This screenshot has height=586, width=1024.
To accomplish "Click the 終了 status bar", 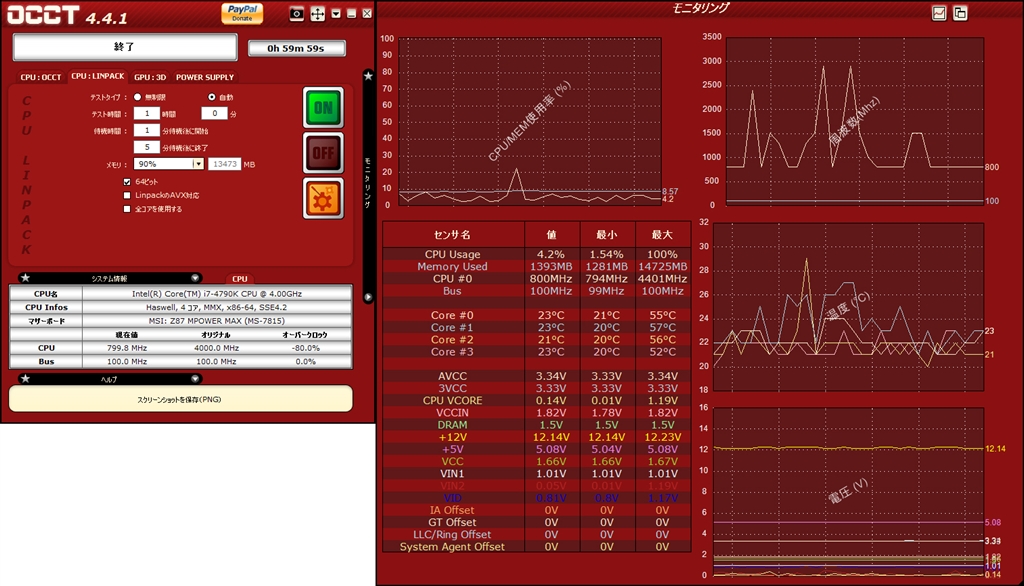I will (125, 47).
